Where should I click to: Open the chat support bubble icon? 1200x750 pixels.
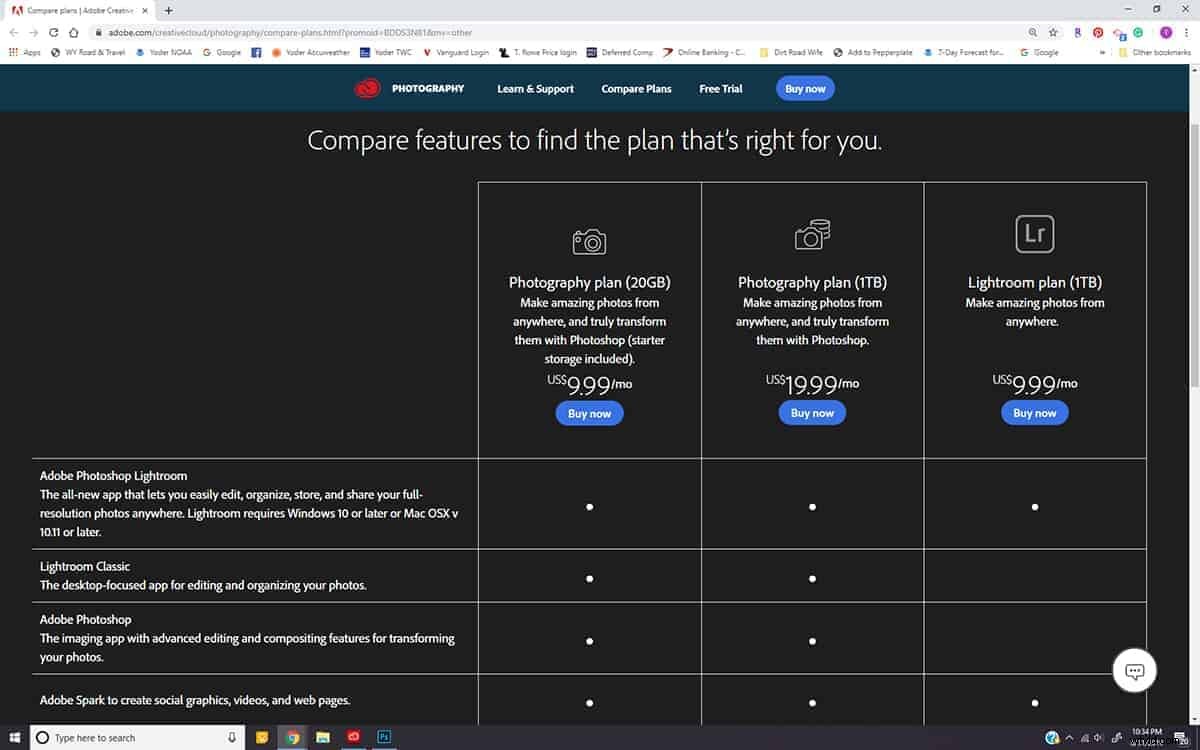click(x=1134, y=671)
